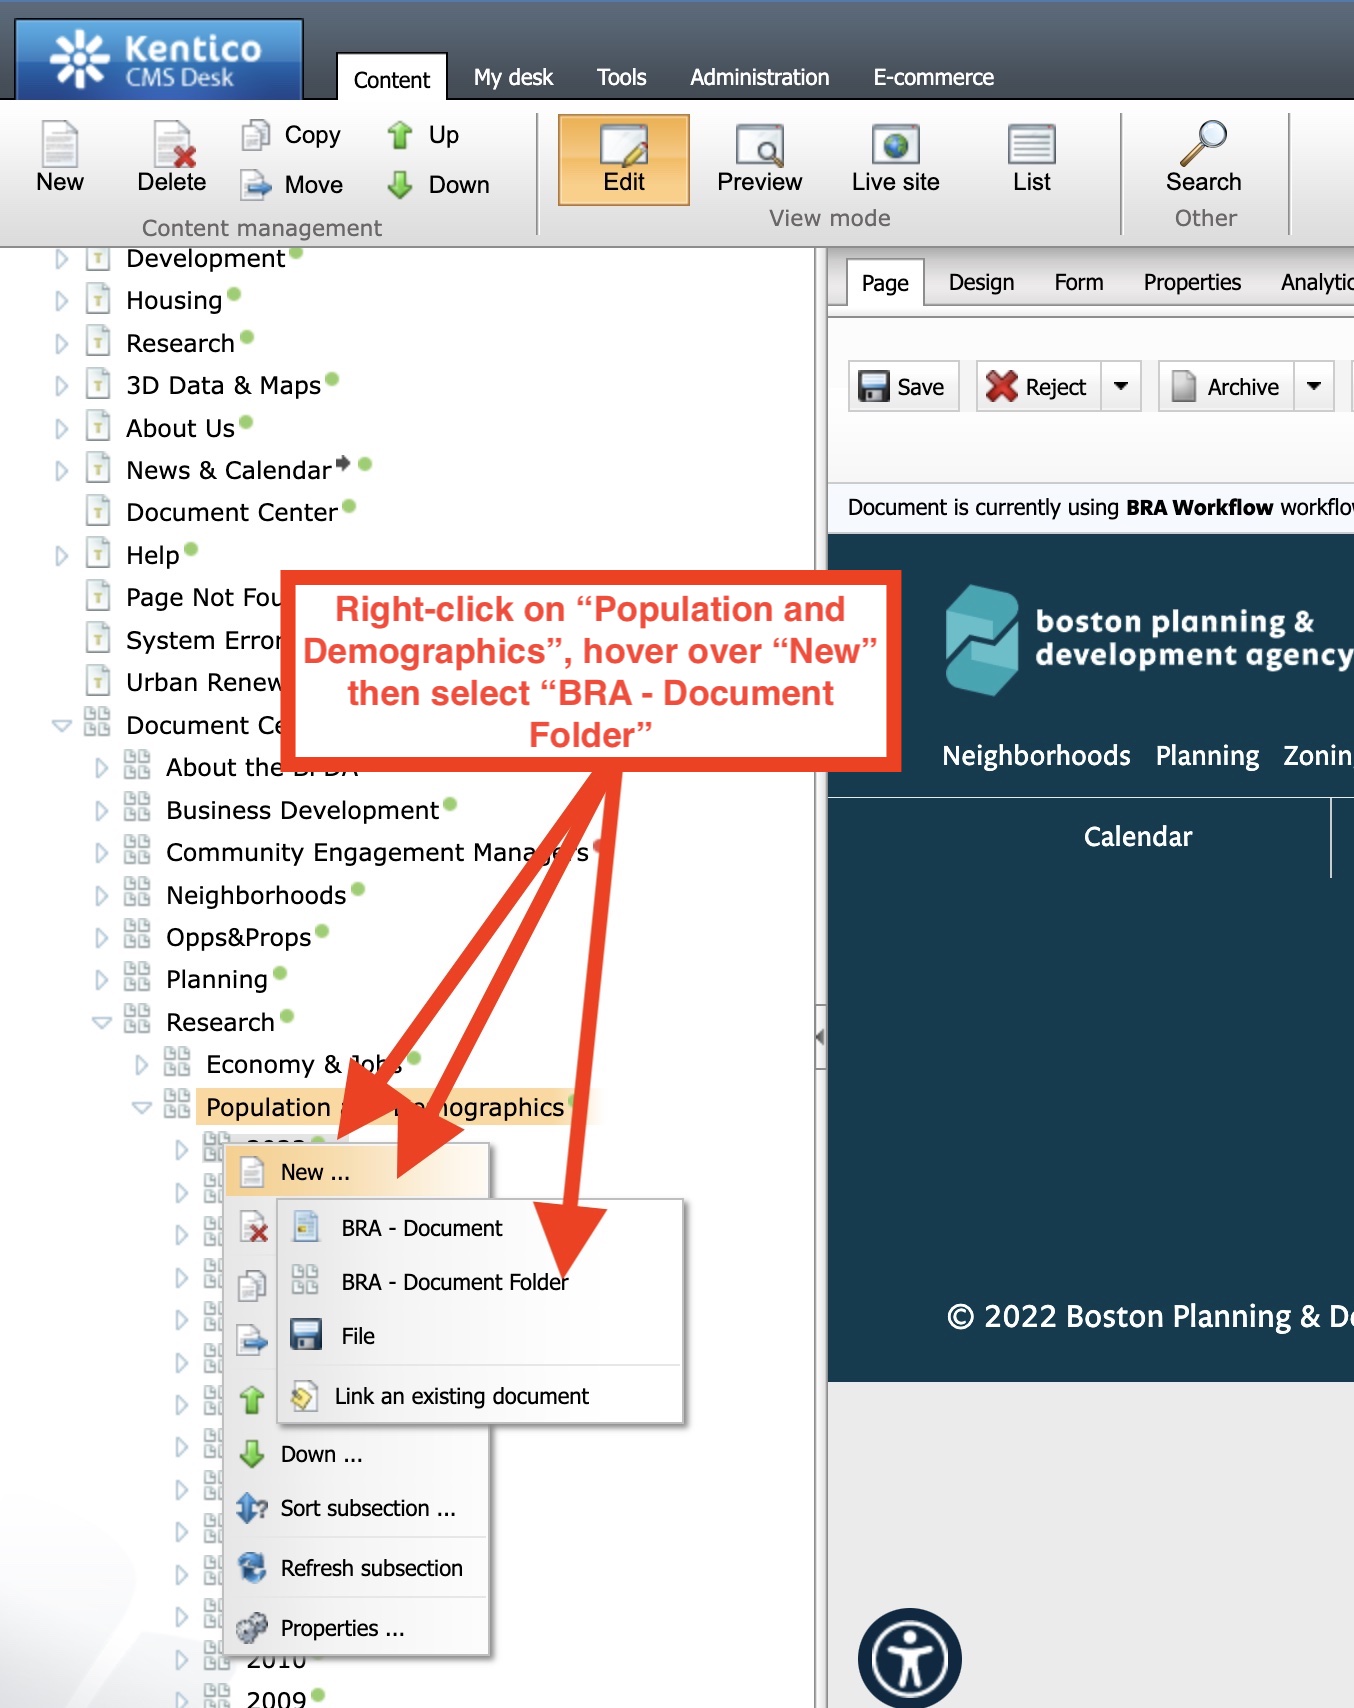Screen dimensions: 1354x1708
Task: Switch to the Design tab
Action: pos(981,283)
